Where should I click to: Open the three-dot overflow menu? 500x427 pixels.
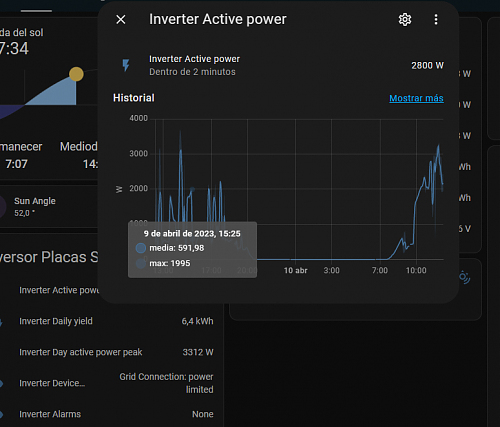(436, 19)
